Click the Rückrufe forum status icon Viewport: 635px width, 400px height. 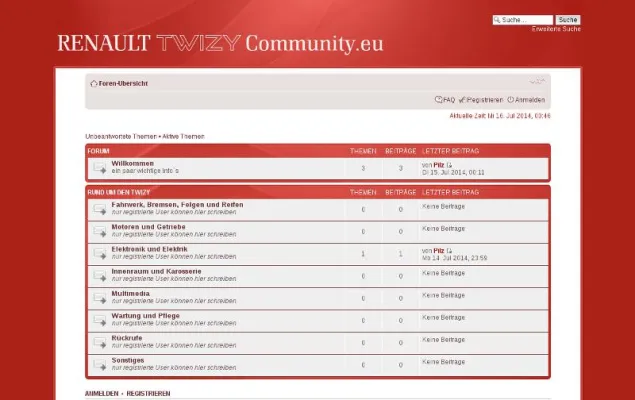pyautogui.click(x=99, y=343)
